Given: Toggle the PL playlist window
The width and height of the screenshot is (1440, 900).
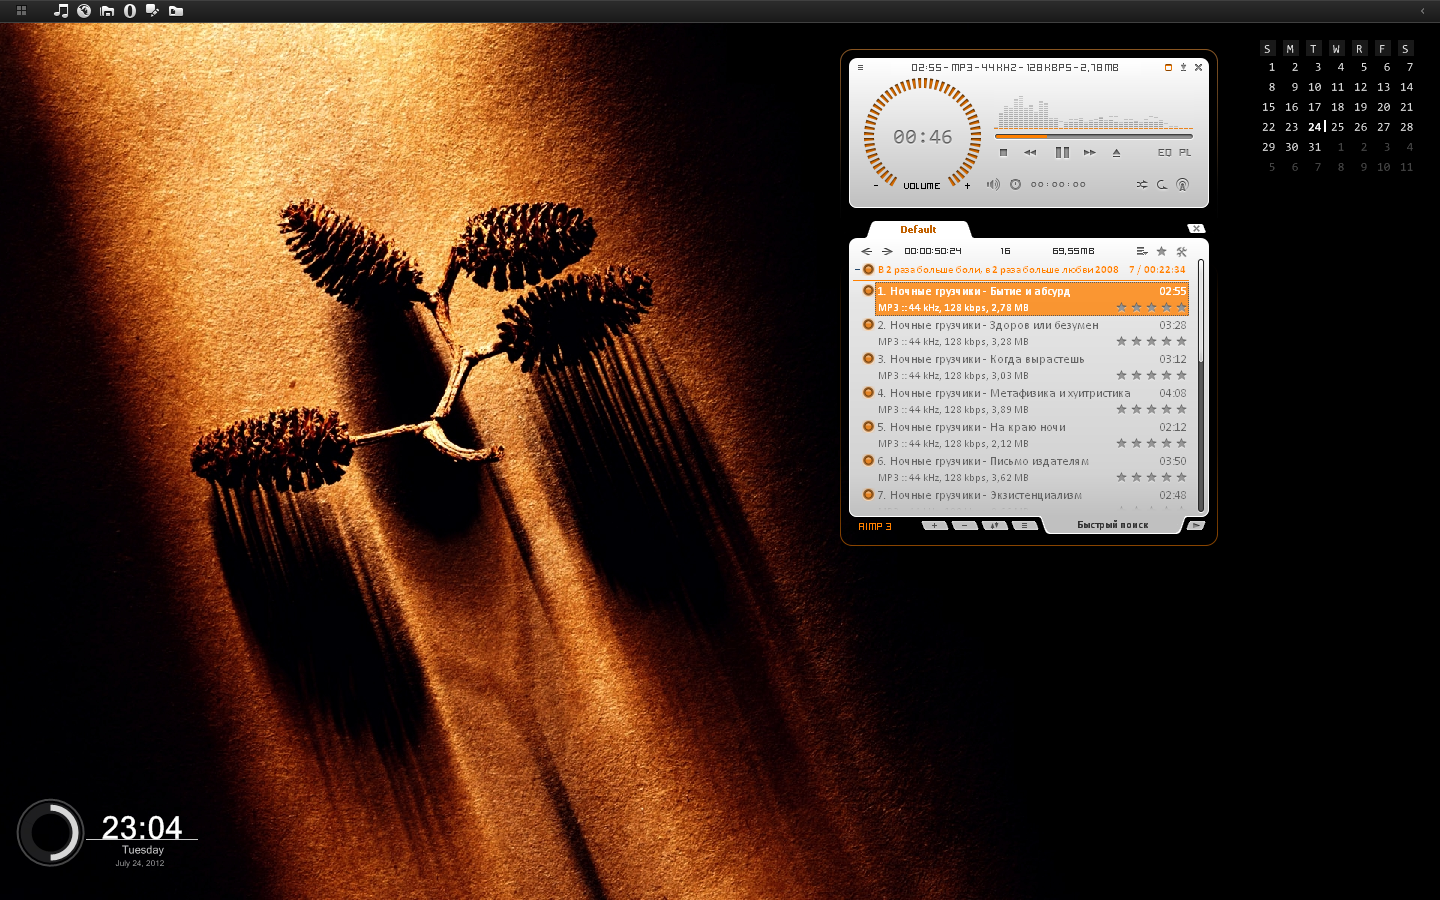Looking at the screenshot, I should (x=1185, y=153).
